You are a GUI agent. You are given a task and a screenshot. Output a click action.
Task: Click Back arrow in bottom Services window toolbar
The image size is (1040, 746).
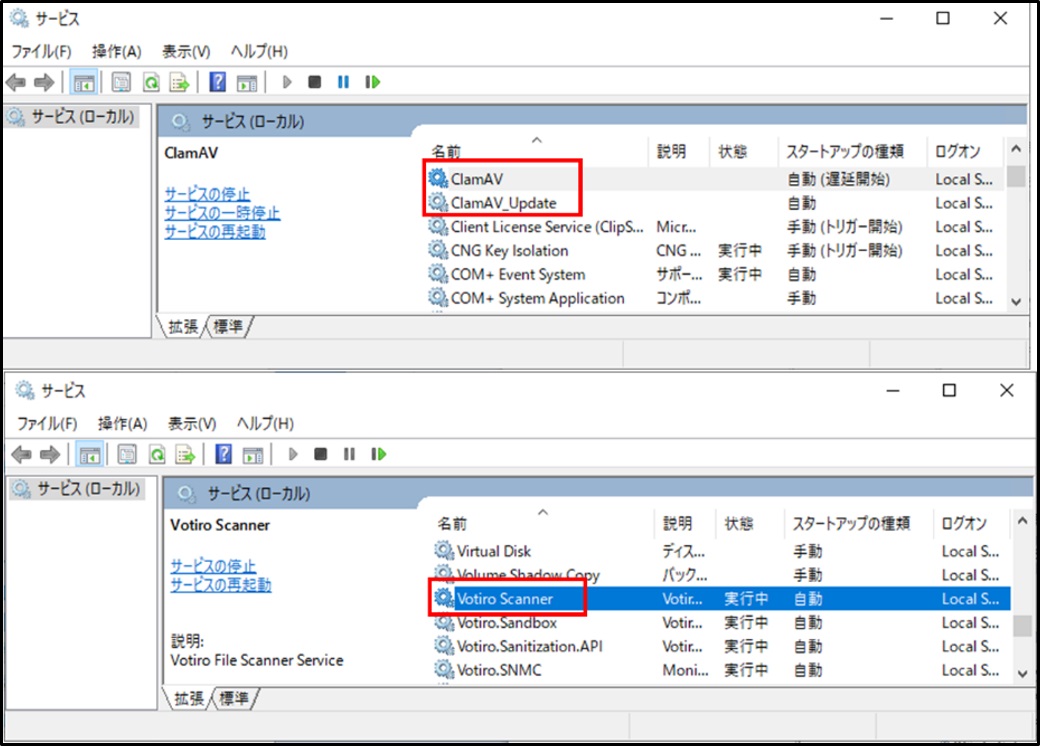pos(22,454)
